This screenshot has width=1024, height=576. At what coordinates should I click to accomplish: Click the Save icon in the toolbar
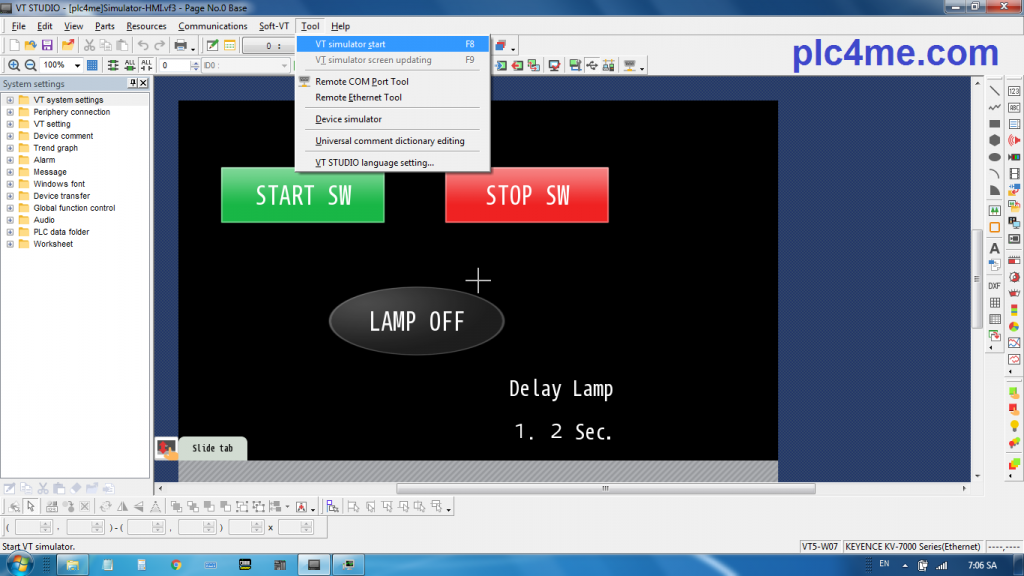(47, 45)
